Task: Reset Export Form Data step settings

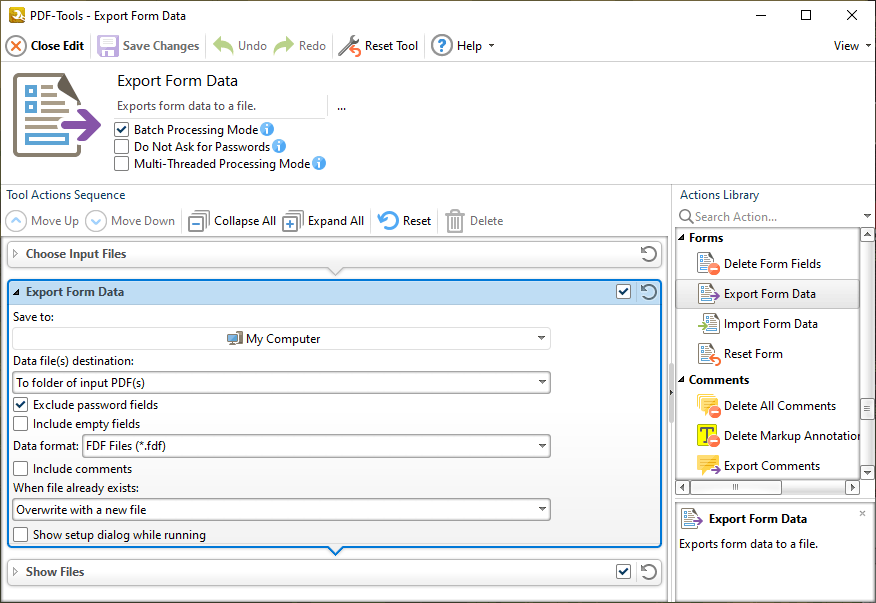Action: [x=648, y=292]
